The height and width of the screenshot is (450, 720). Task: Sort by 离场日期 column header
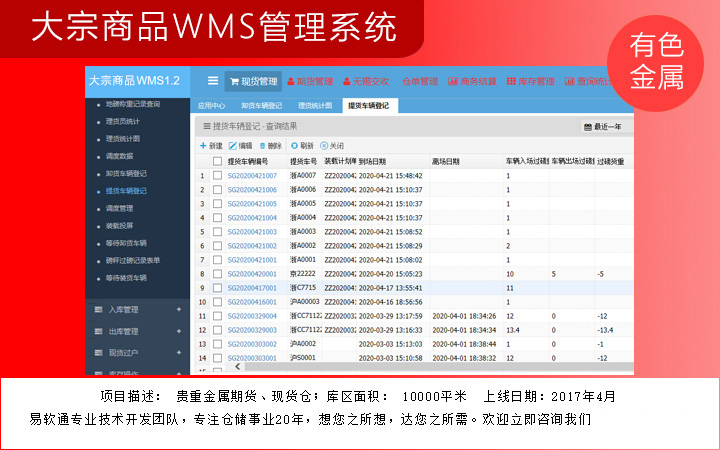[x=445, y=162]
